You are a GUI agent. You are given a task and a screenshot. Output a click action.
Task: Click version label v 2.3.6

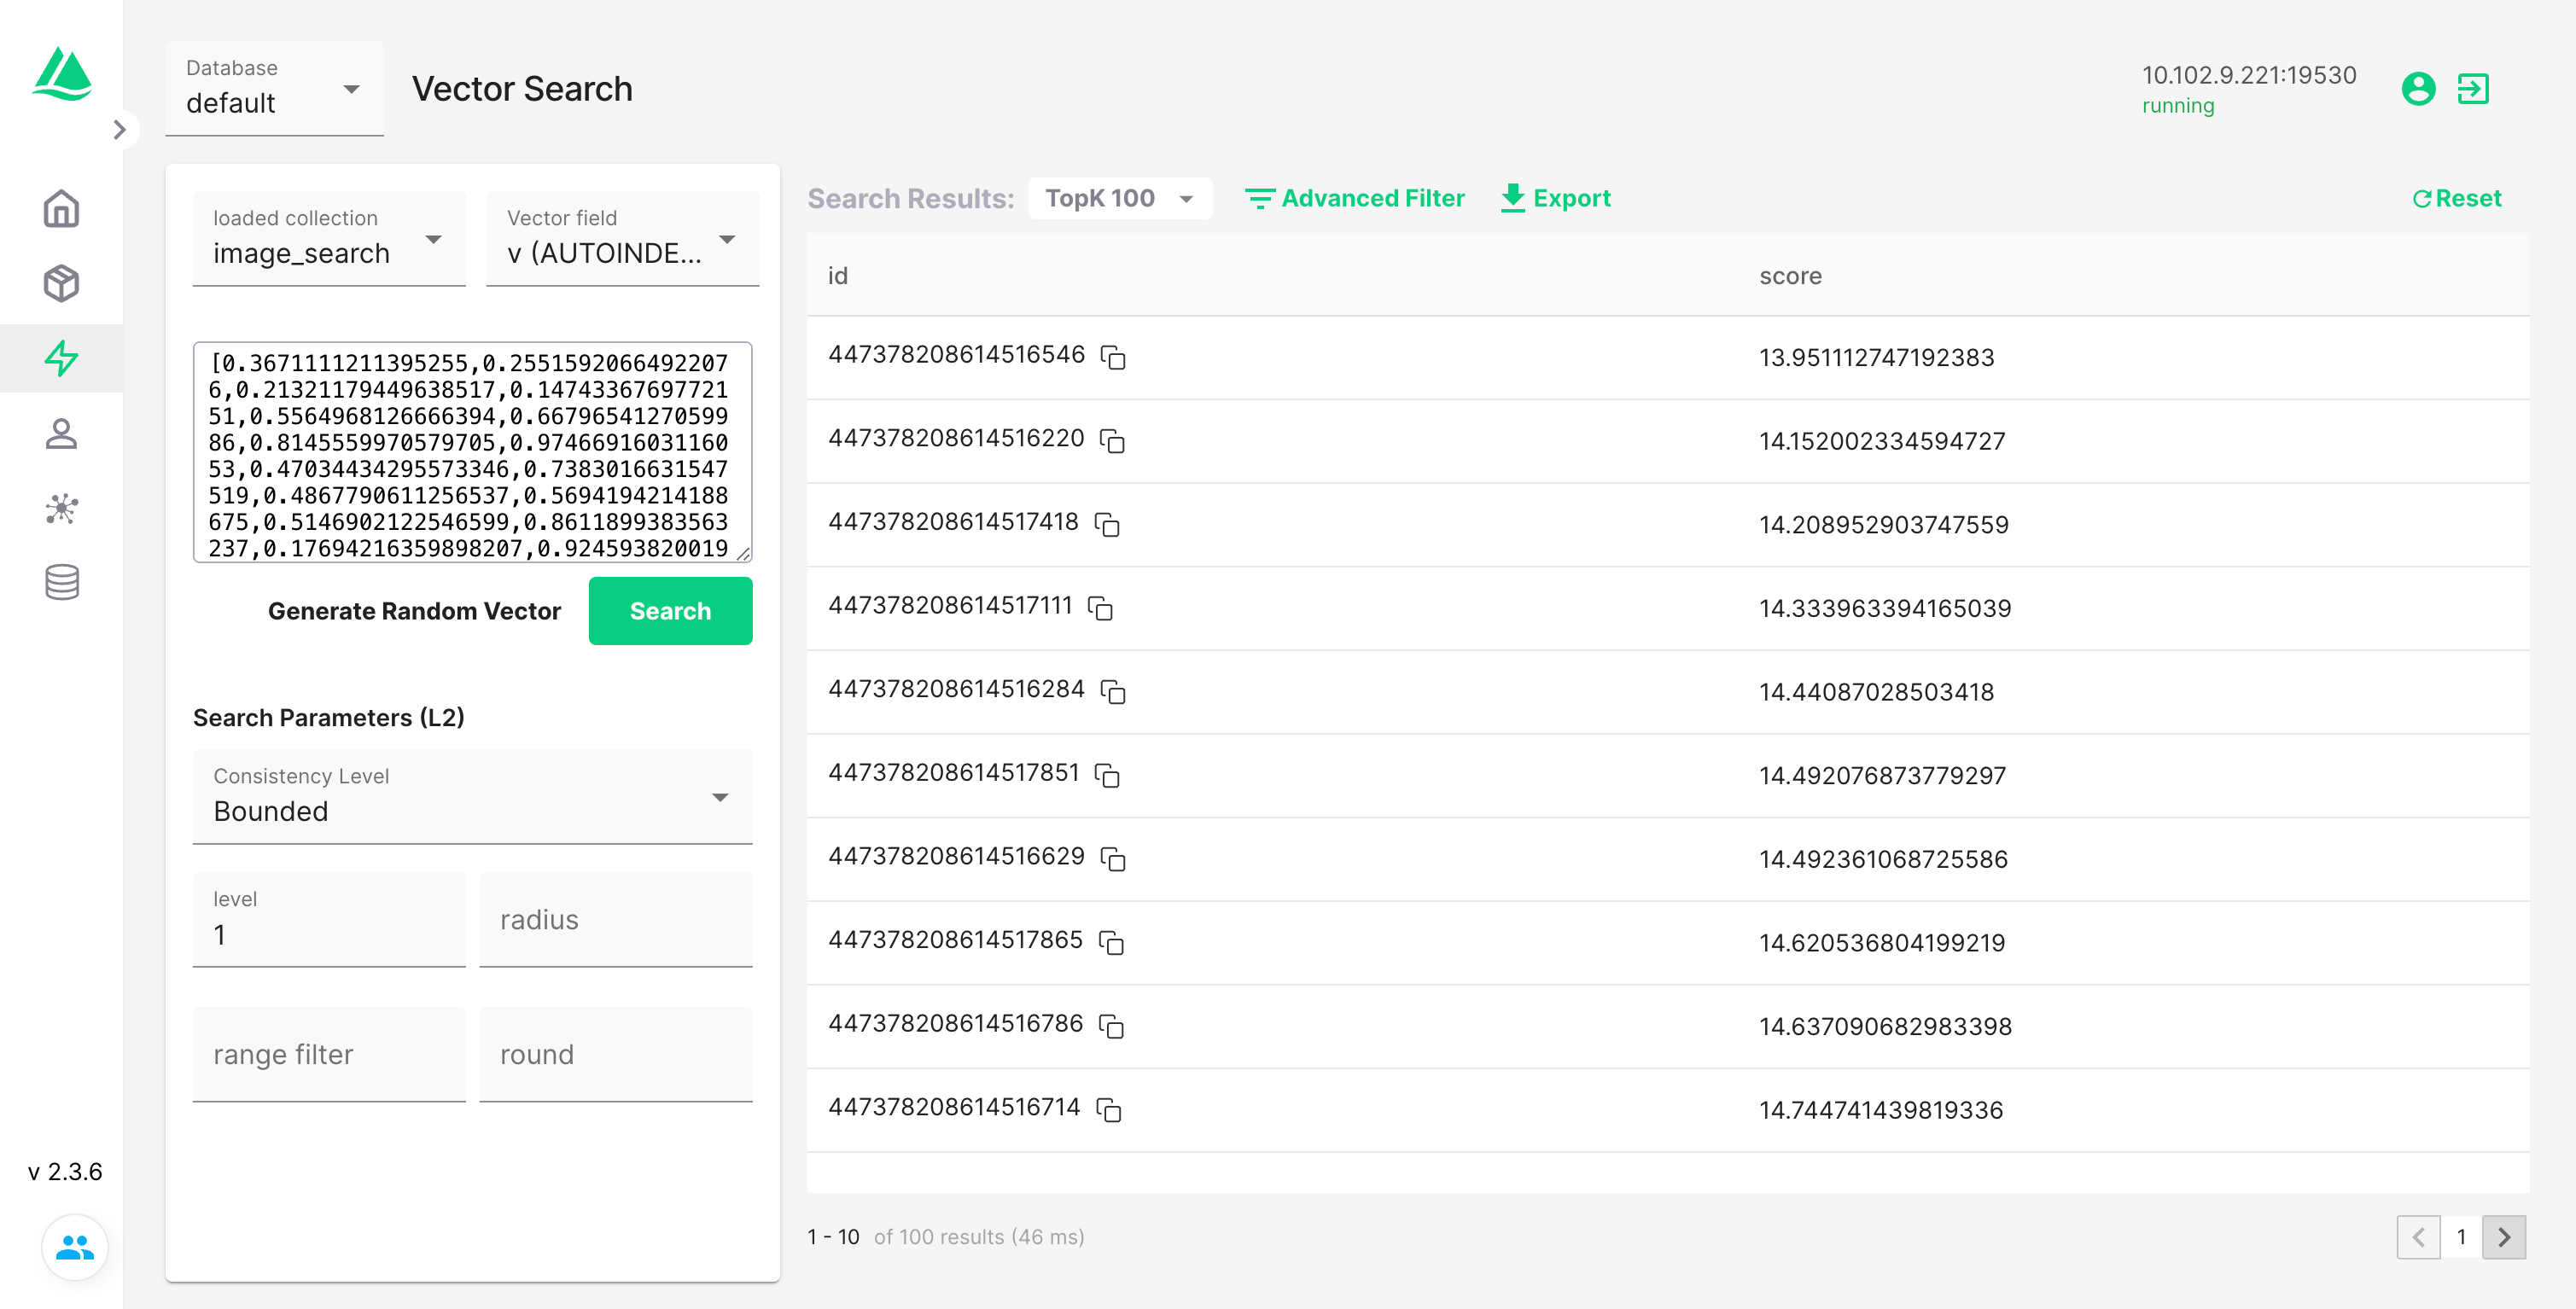pos(65,1172)
